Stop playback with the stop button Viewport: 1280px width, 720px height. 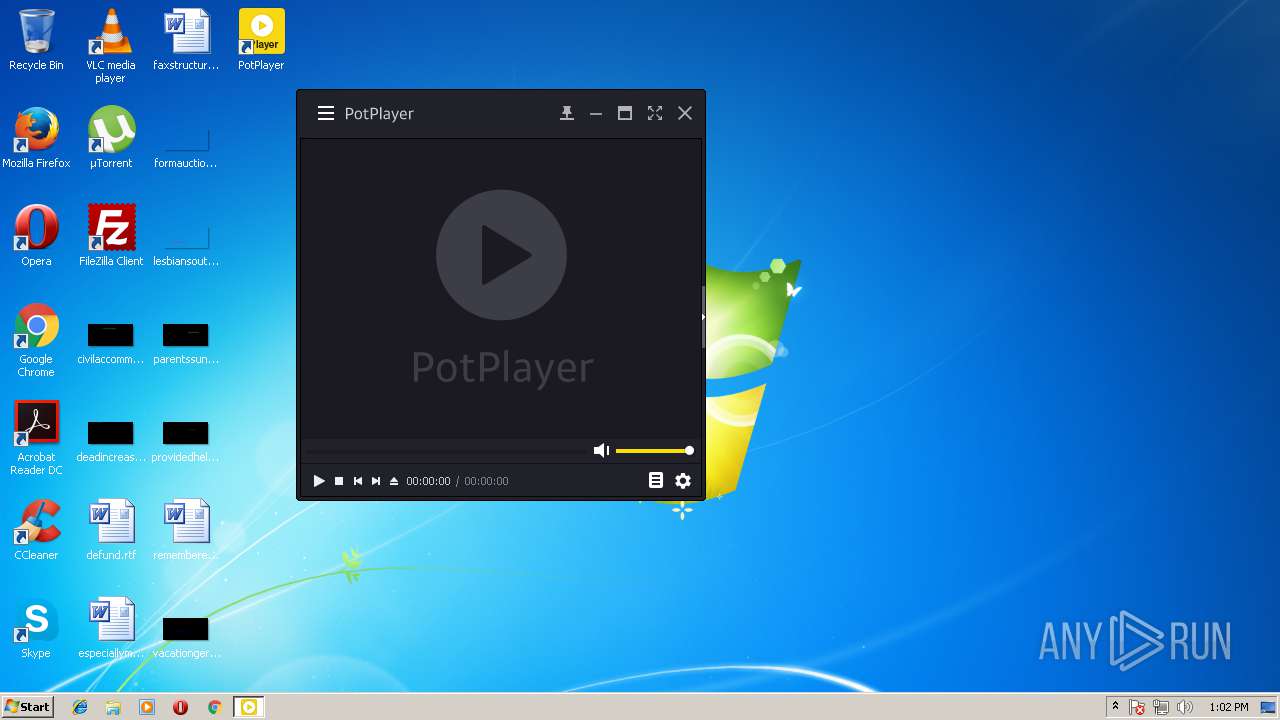tap(339, 481)
